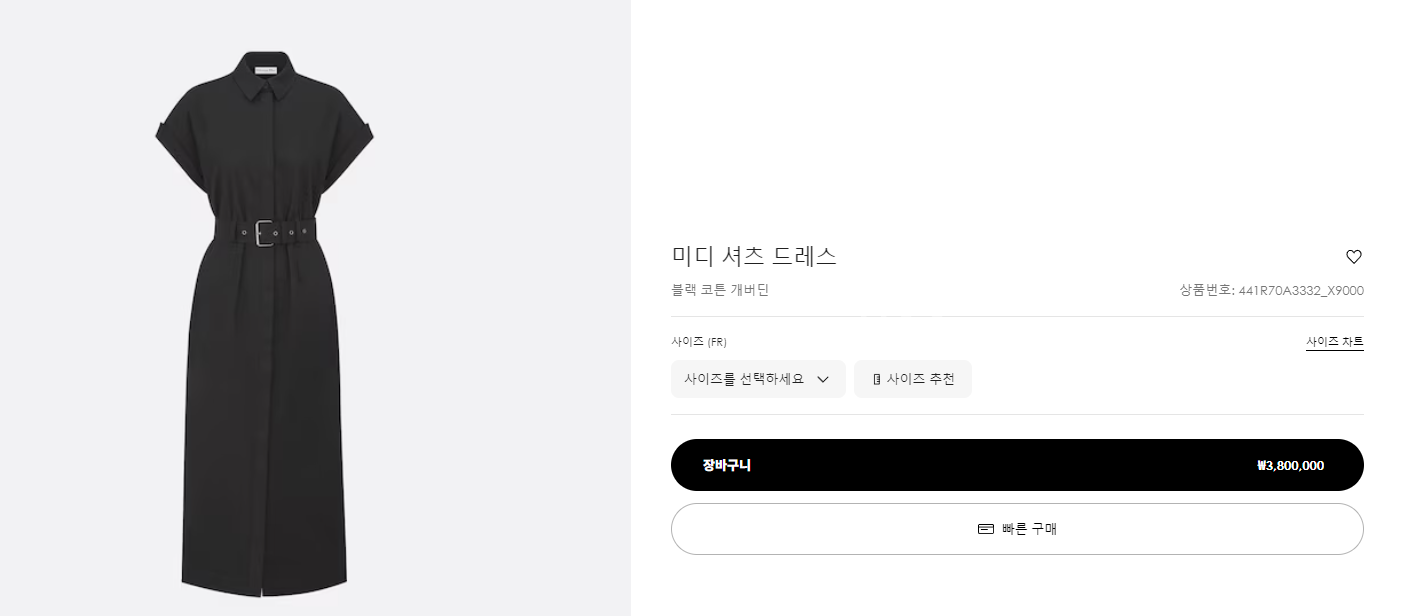Click the middle of the dress skirt in the photo
1401x616 pixels.
264,410
